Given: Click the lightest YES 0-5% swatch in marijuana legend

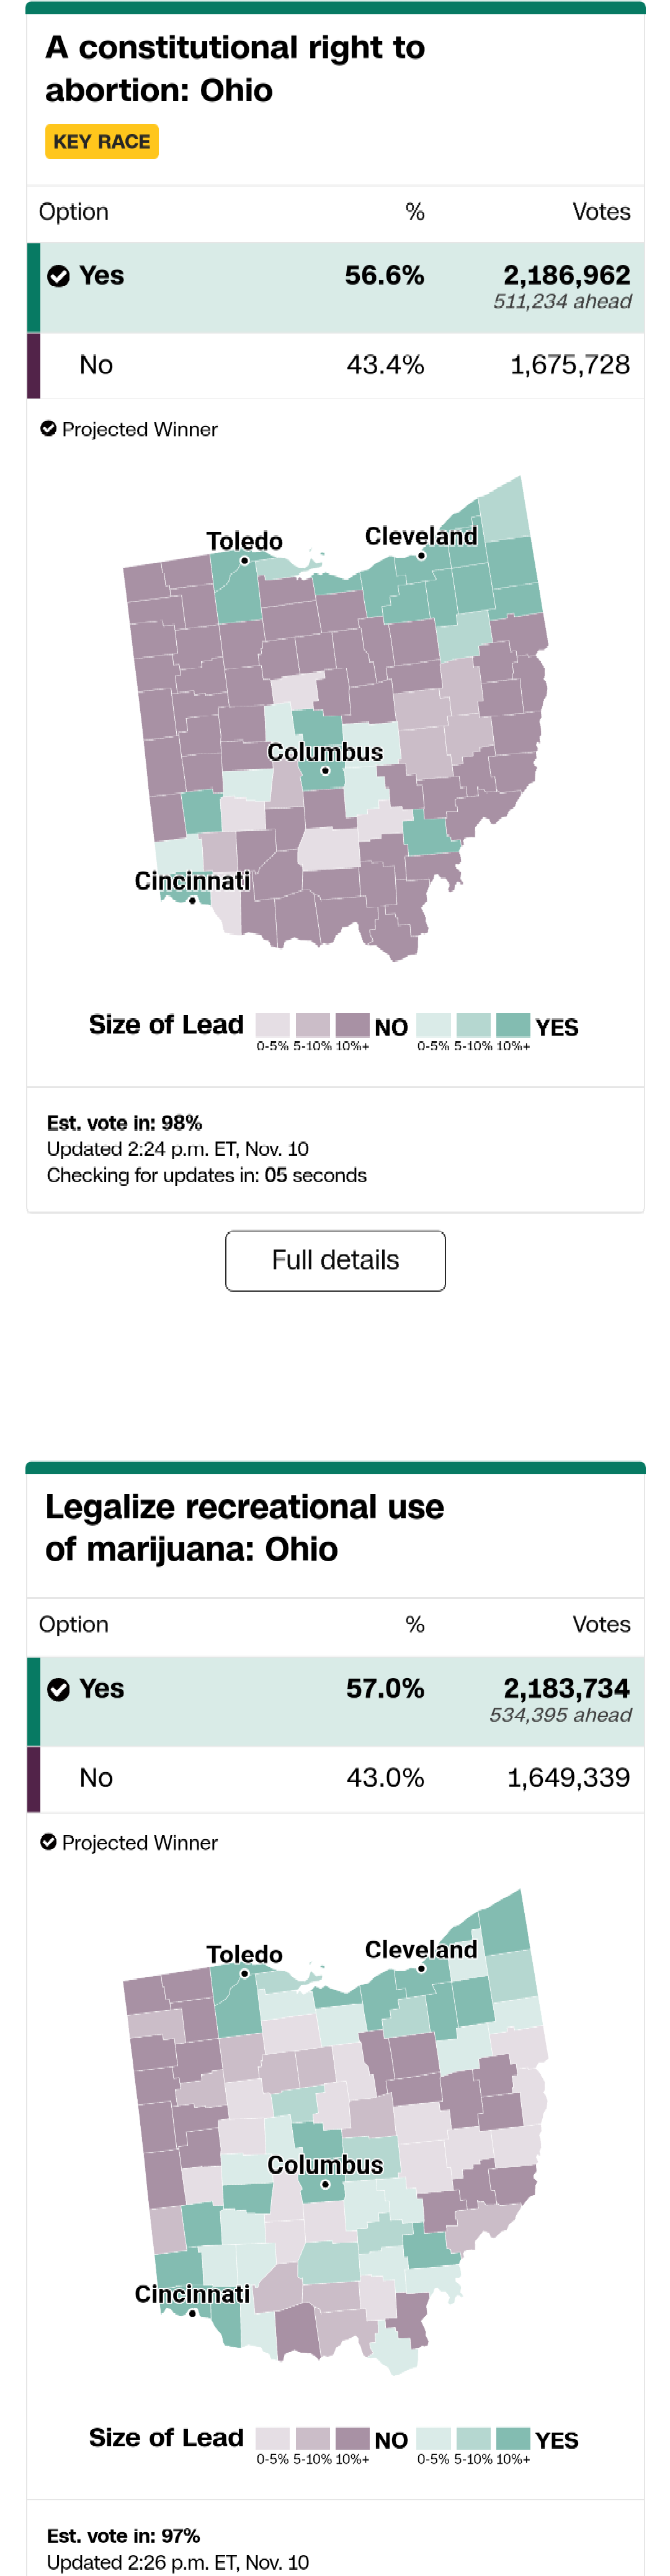Looking at the screenshot, I should point(433,2438).
